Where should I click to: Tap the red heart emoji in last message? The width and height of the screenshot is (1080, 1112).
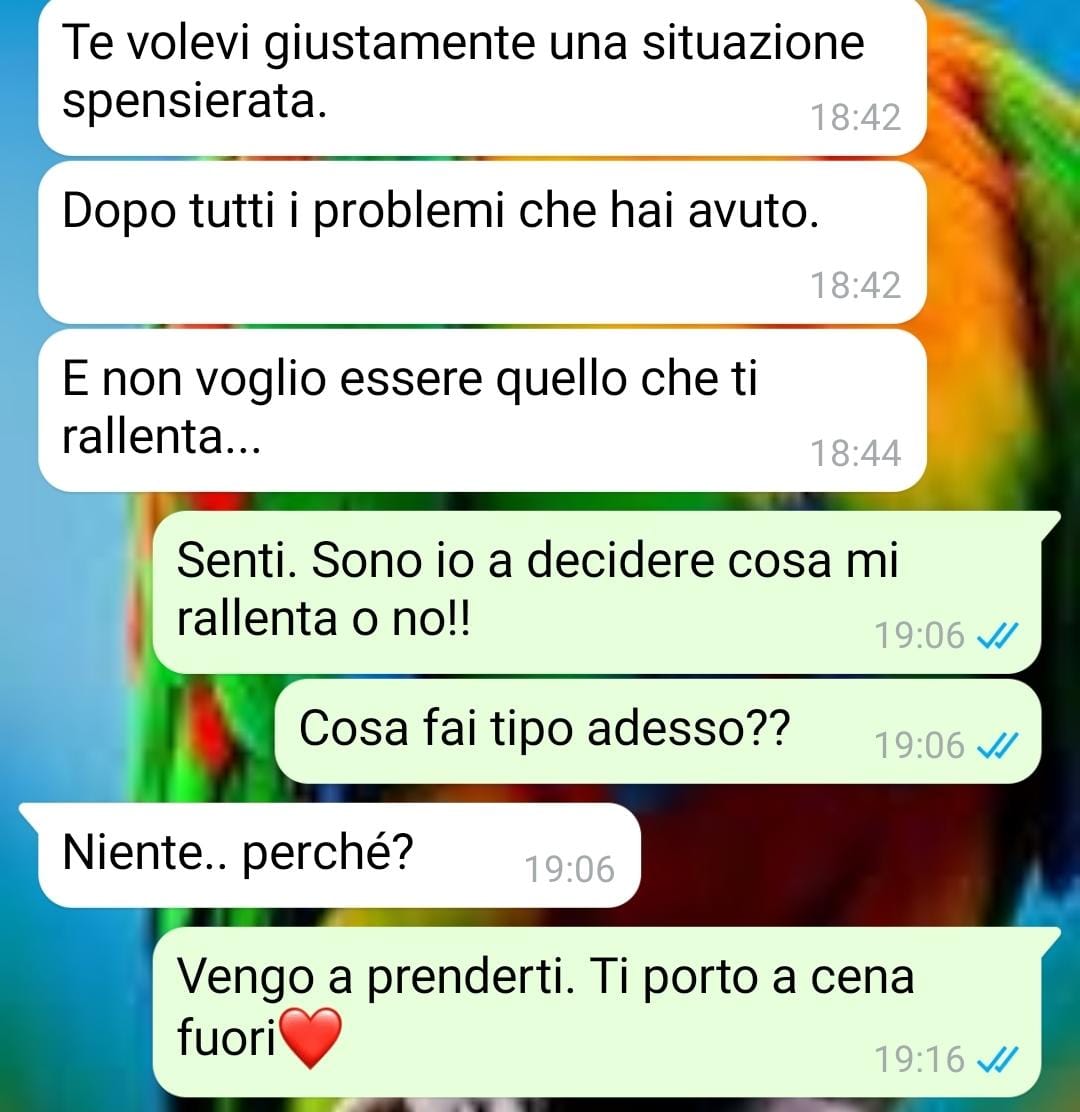tap(311, 1039)
